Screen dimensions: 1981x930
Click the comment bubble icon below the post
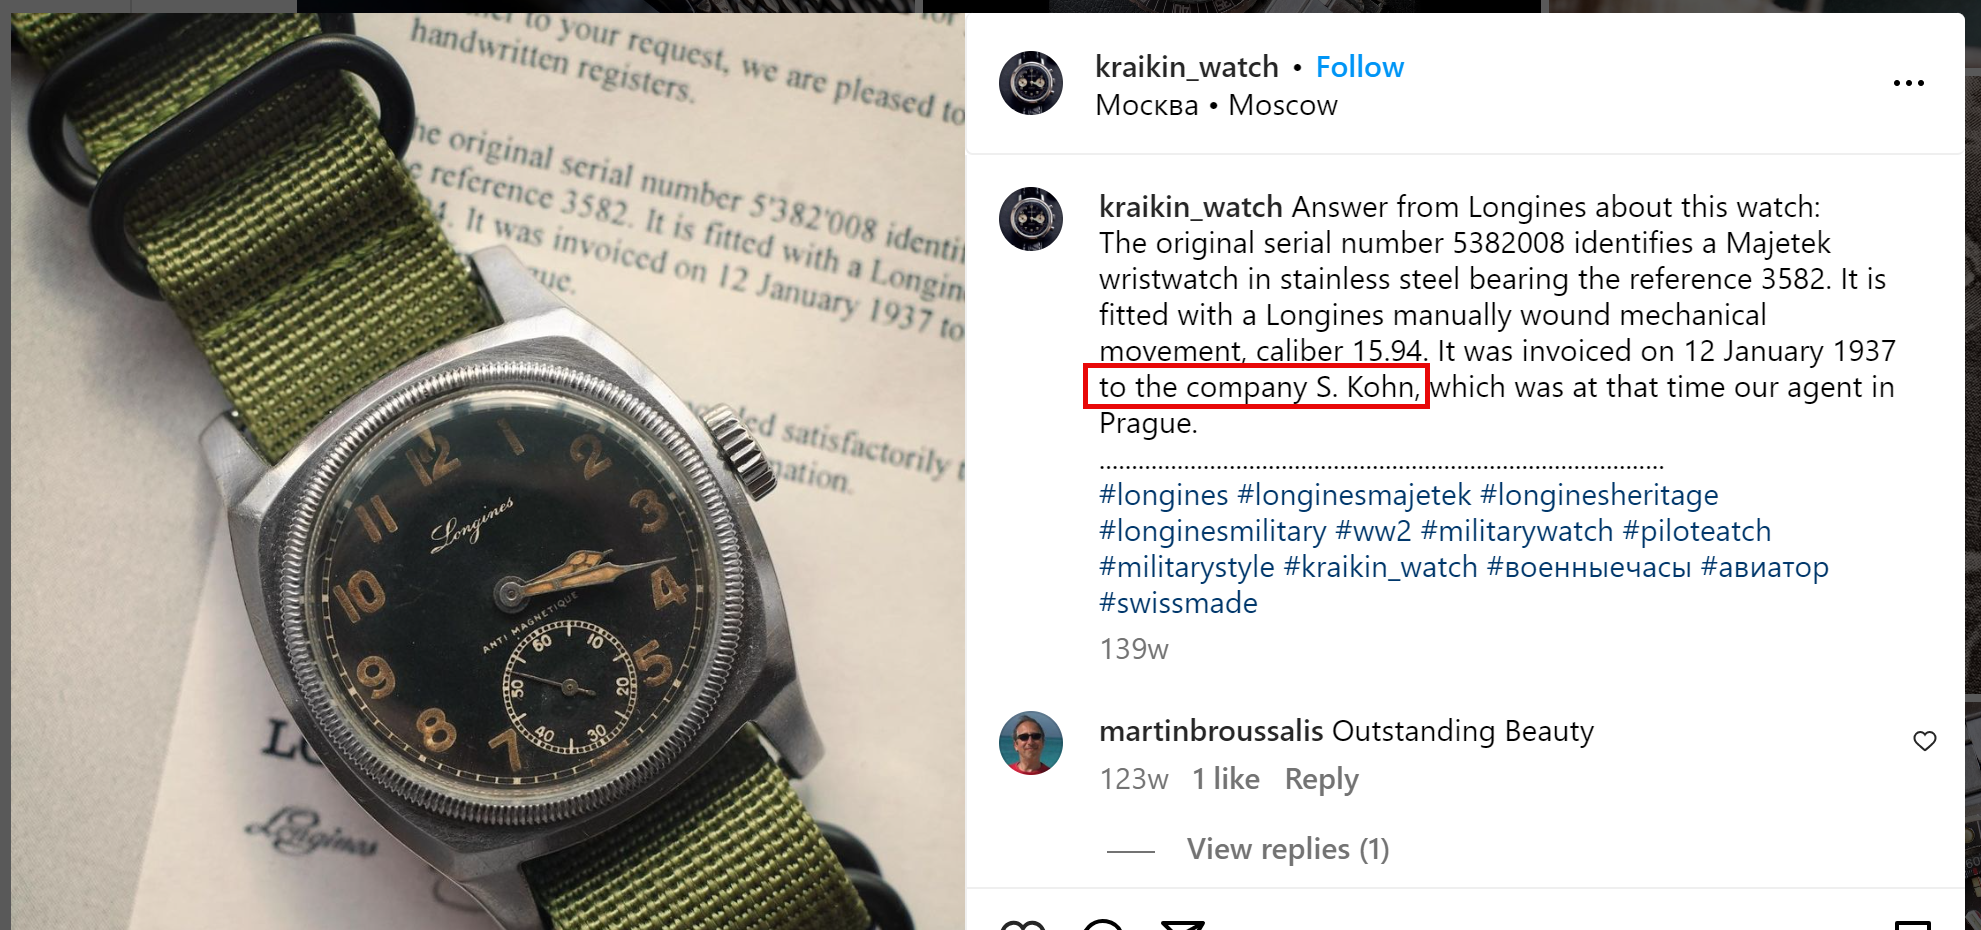pos(1103,924)
